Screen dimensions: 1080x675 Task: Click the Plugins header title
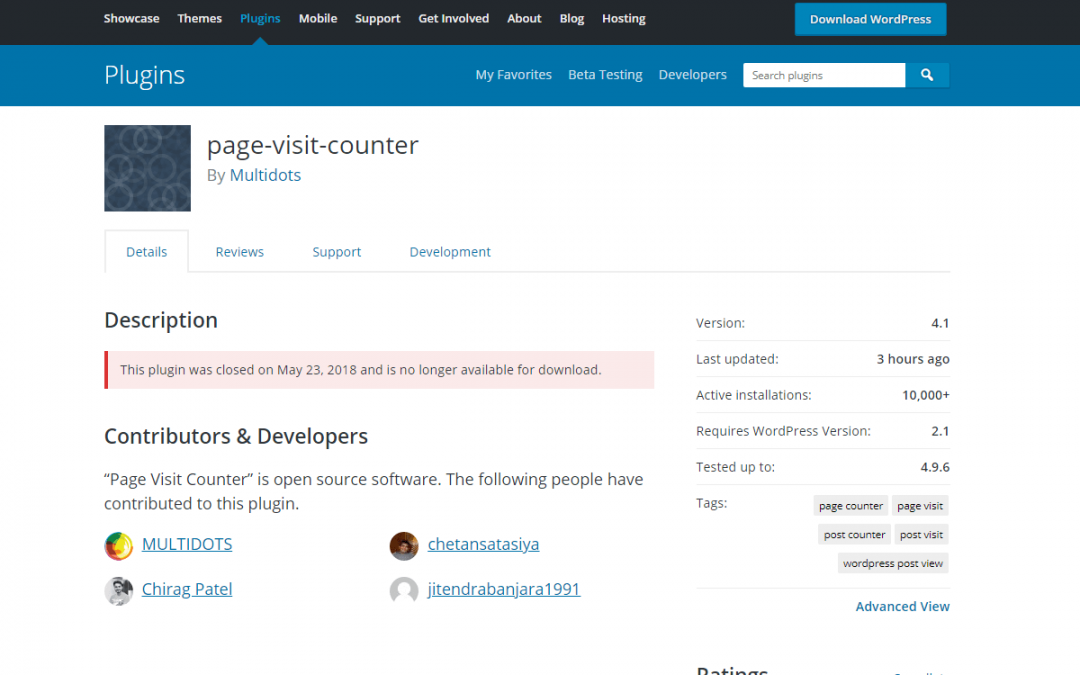[x=145, y=75]
